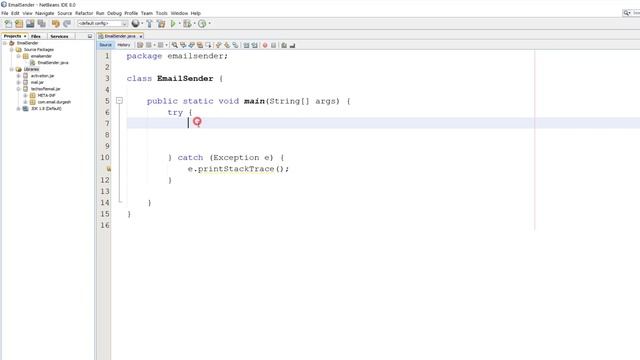
Task: Switch to History editor view
Action: click(124, 45)
